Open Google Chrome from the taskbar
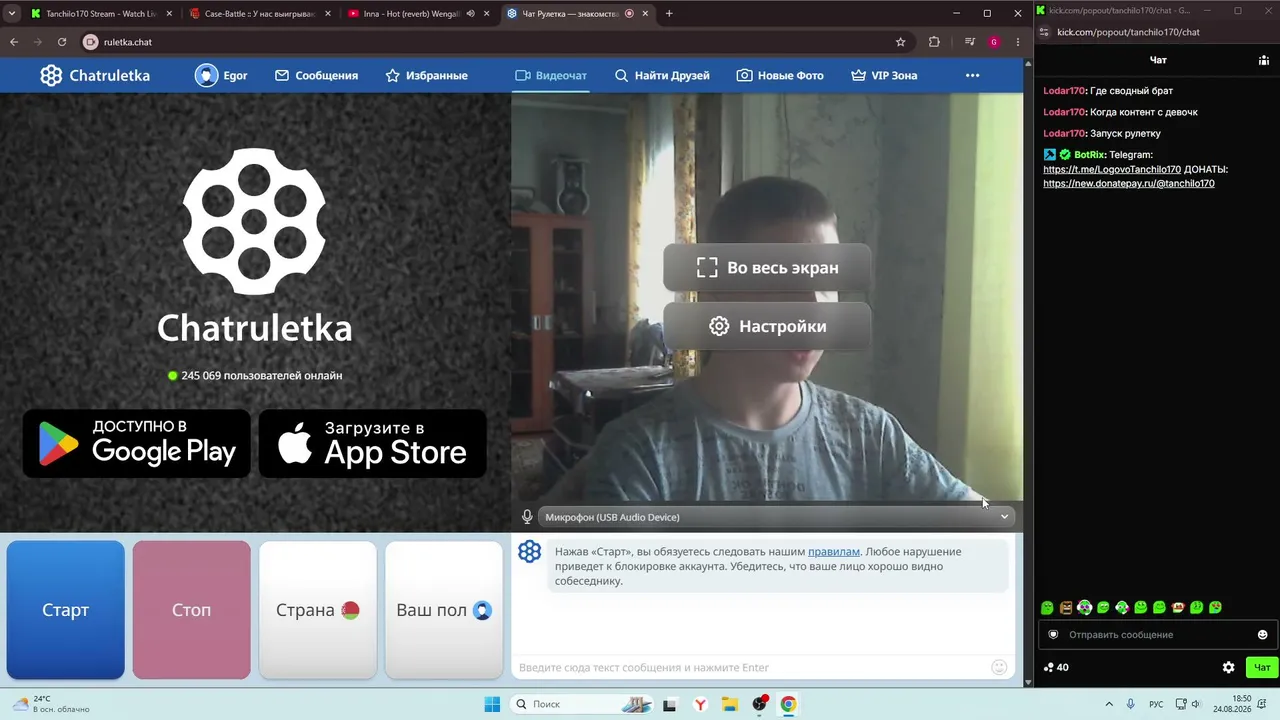This screenshot has height=720, width=1280. (x=788, y=704)
